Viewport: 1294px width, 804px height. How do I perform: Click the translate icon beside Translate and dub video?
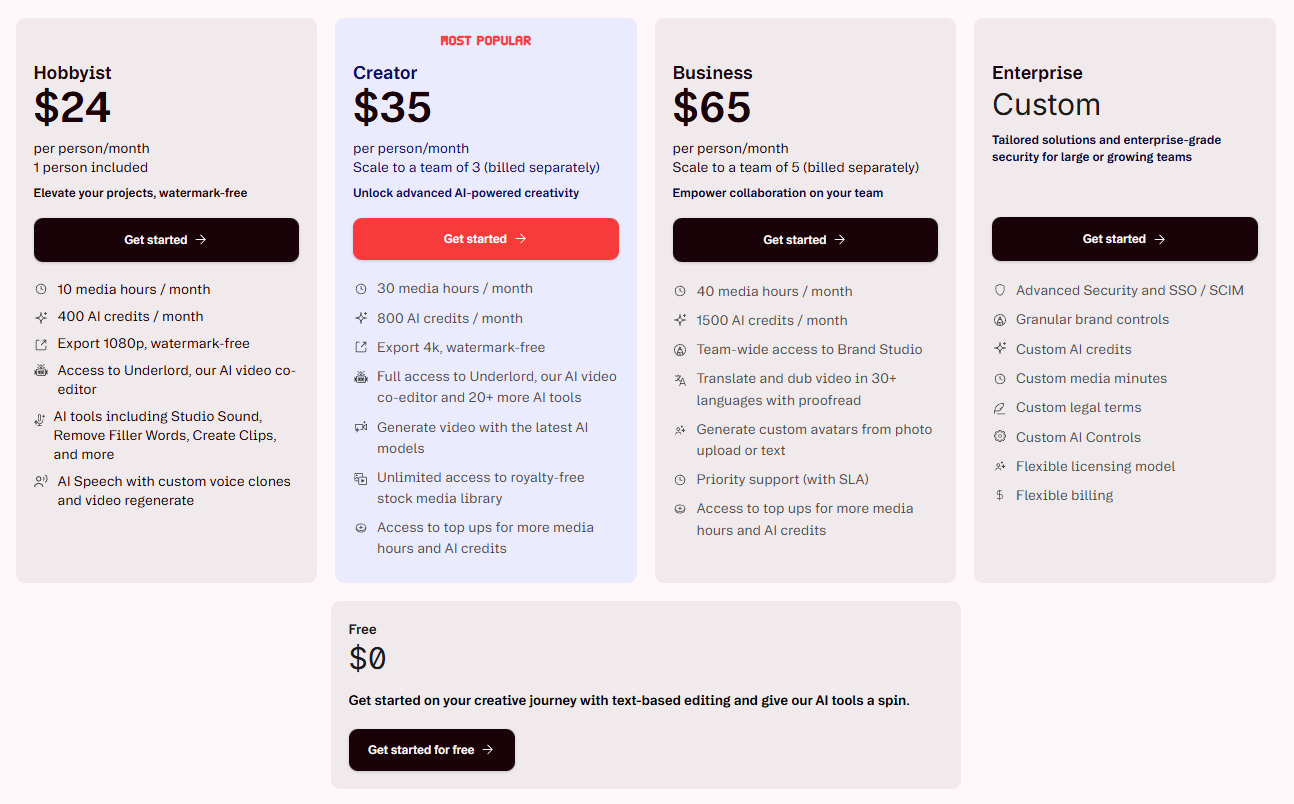pos(680,379)
